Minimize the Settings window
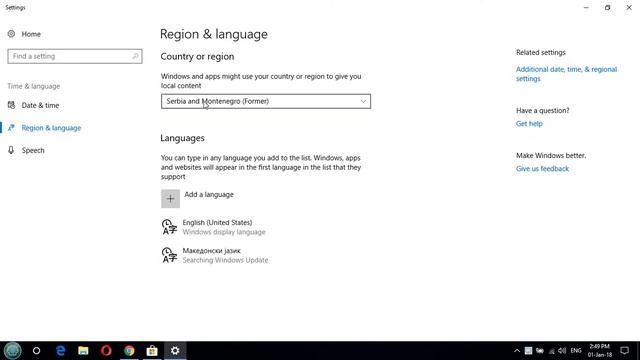This screenshot has width=640, height=360. [x=586, y=8]
